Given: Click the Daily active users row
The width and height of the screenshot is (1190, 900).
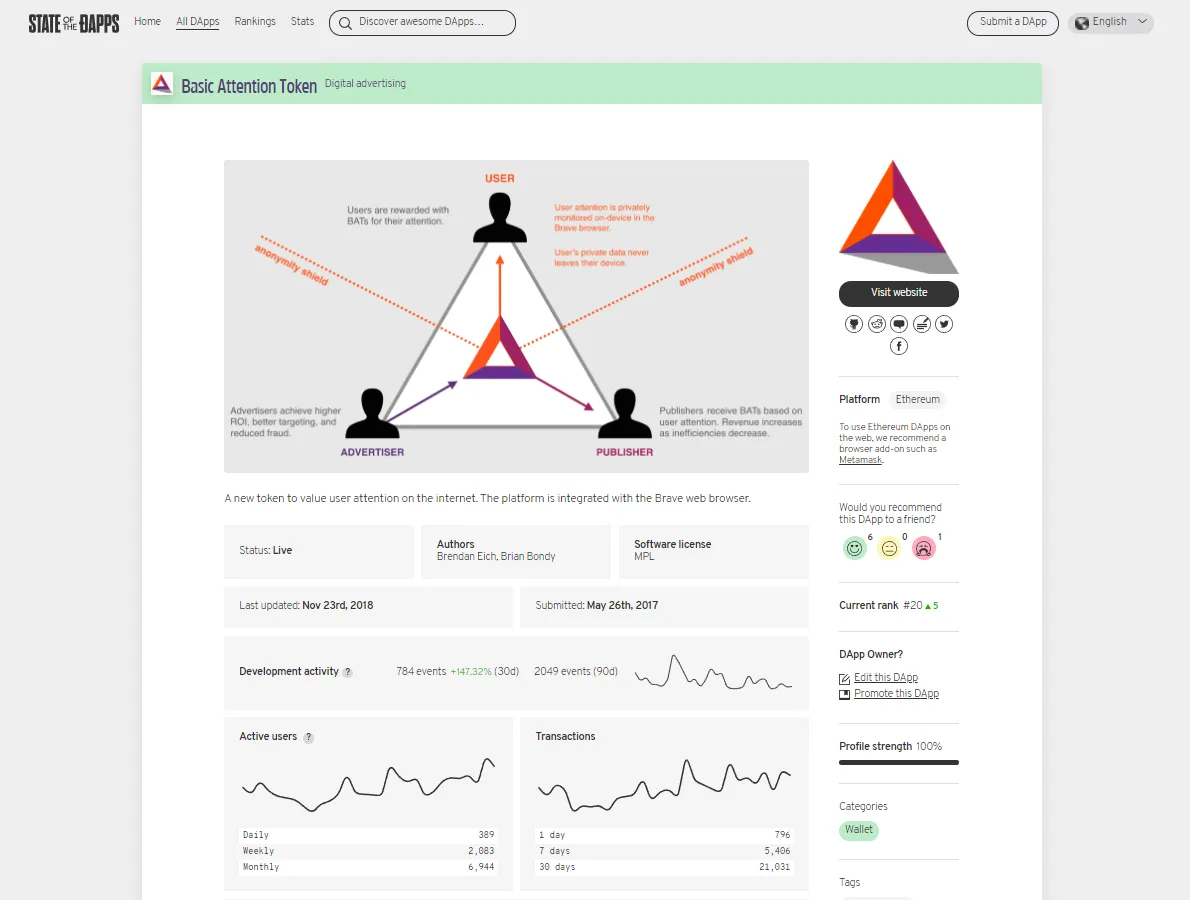Looking at the screenshot, I should pos(368,835).
